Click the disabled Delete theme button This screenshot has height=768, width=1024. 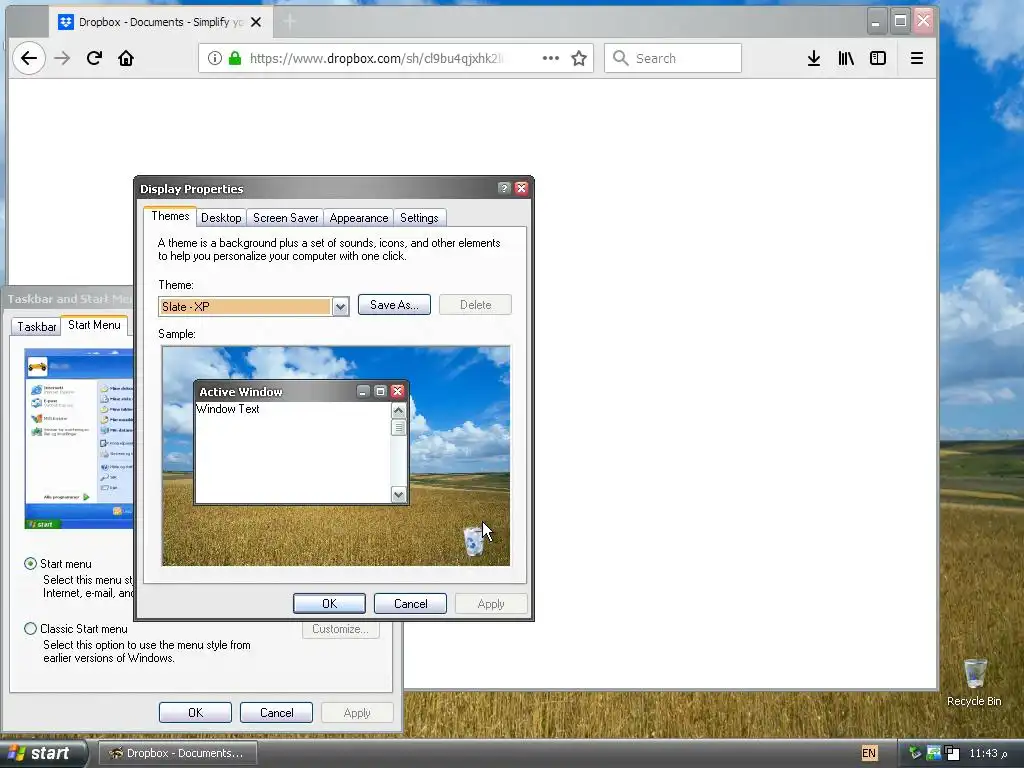475,304
